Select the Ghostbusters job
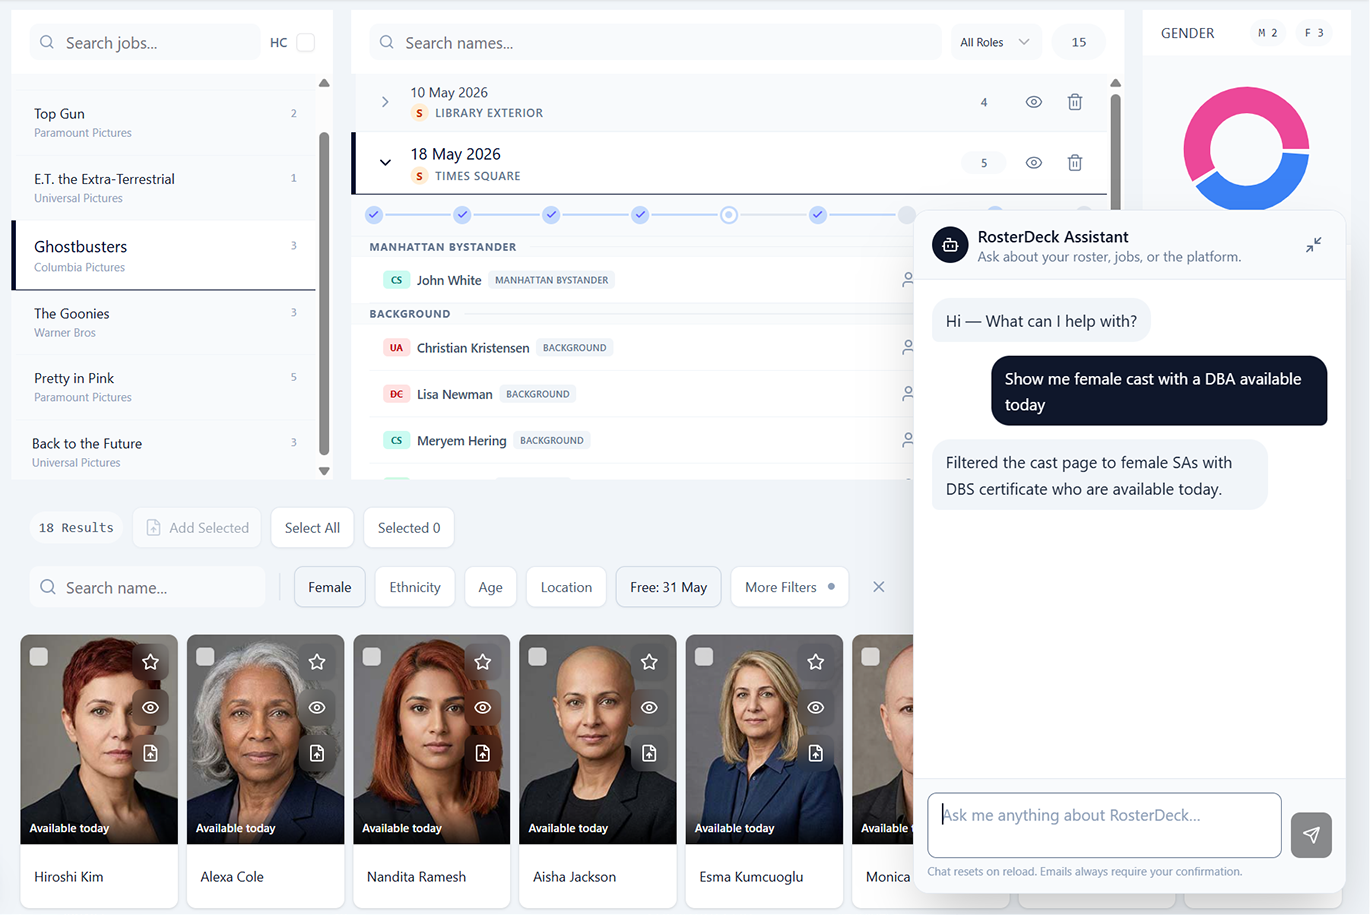This screenshot has width=1370, height=915. click(165, 255)
